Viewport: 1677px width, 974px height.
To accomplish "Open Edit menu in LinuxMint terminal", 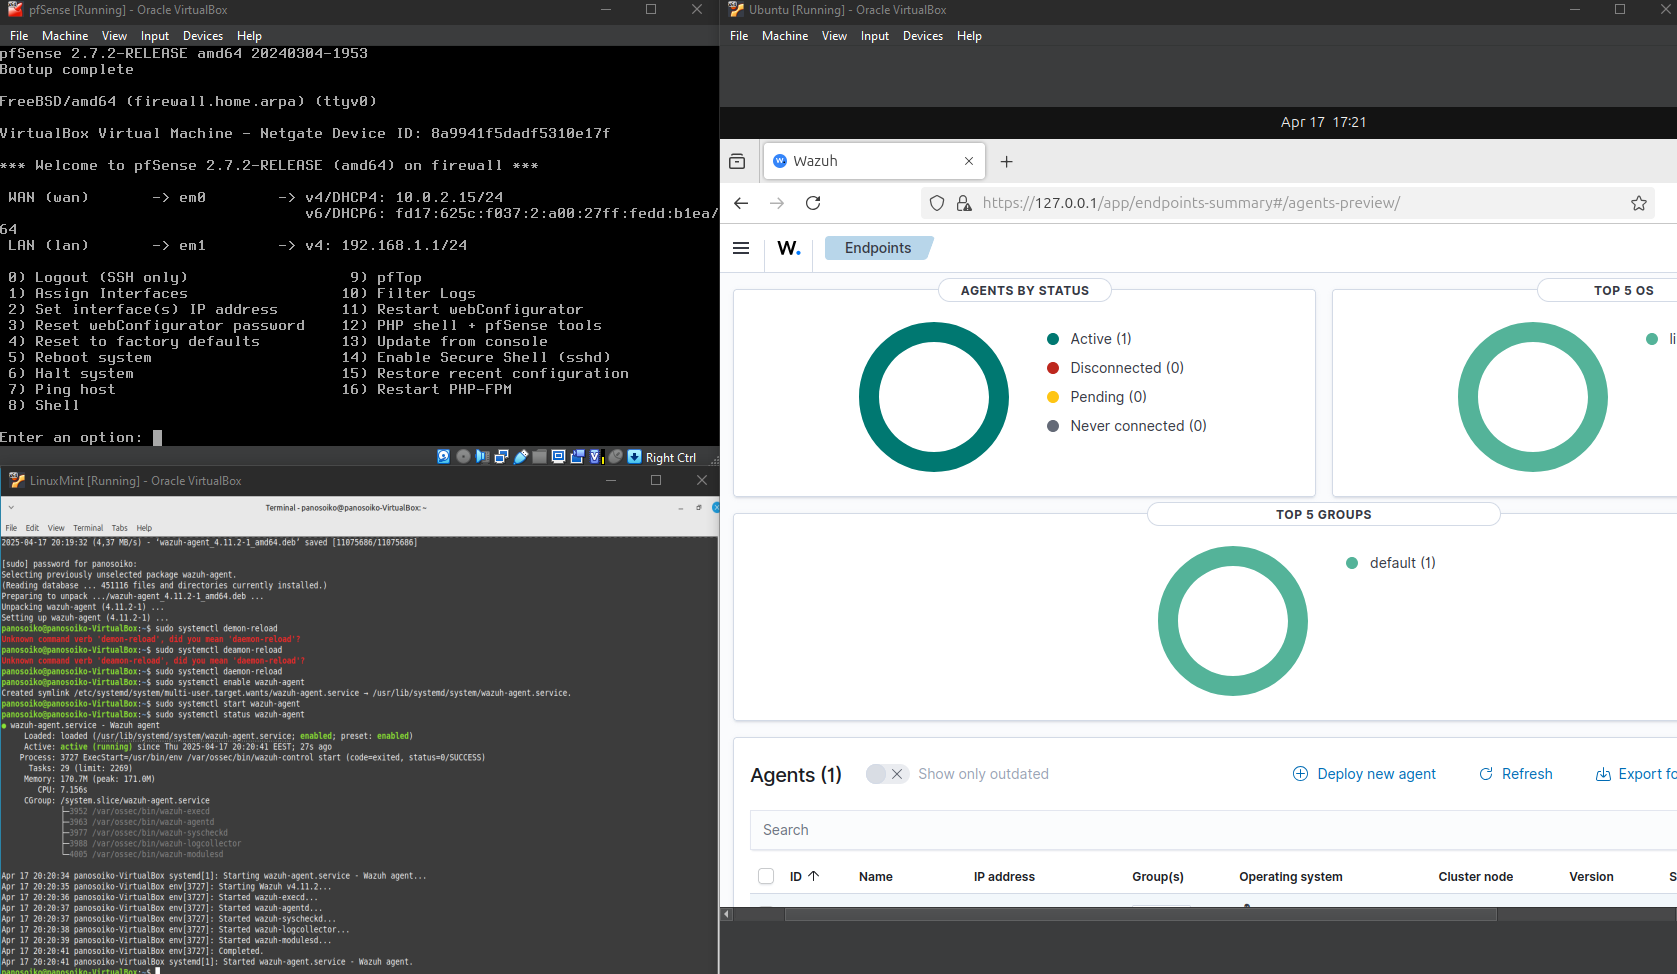I will pos(32,528).
